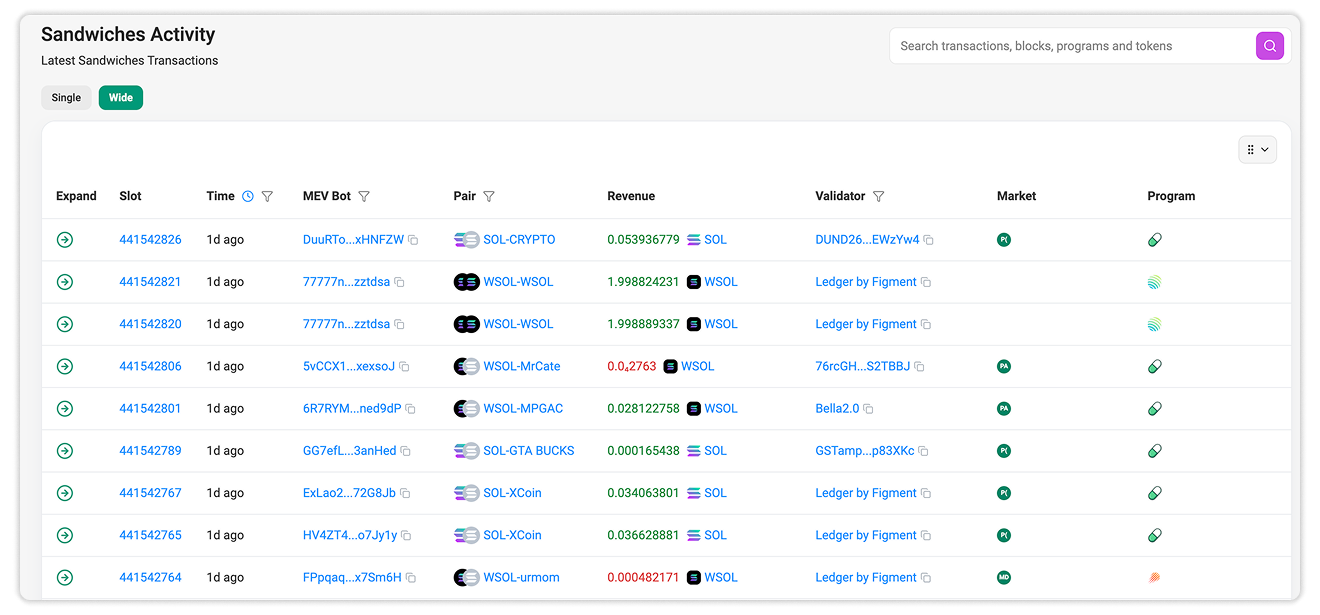This screenshot has height=615, width=1320.
Task: Expand the row for slot 441542801
Action: pyautogui.click(x=65, y=408)
